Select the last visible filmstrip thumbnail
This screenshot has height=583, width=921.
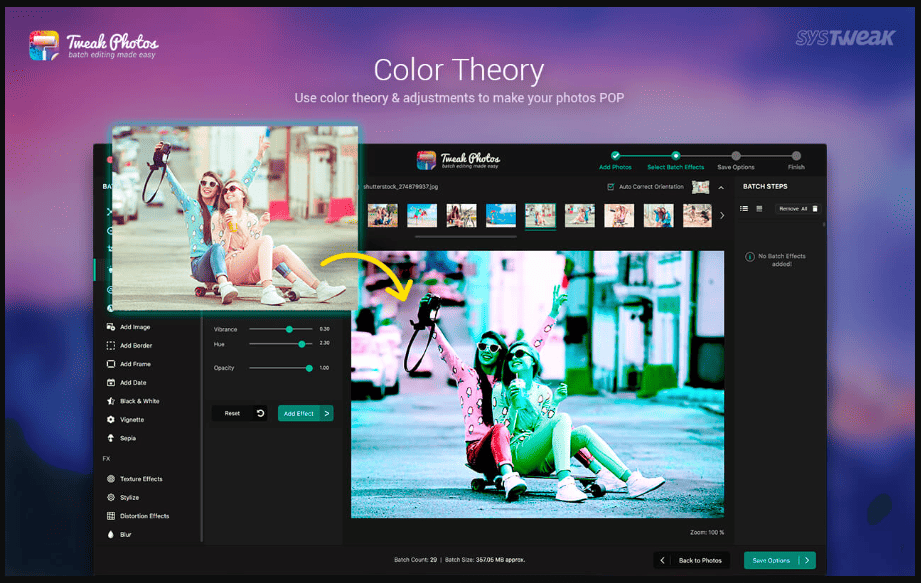(697, 215)
